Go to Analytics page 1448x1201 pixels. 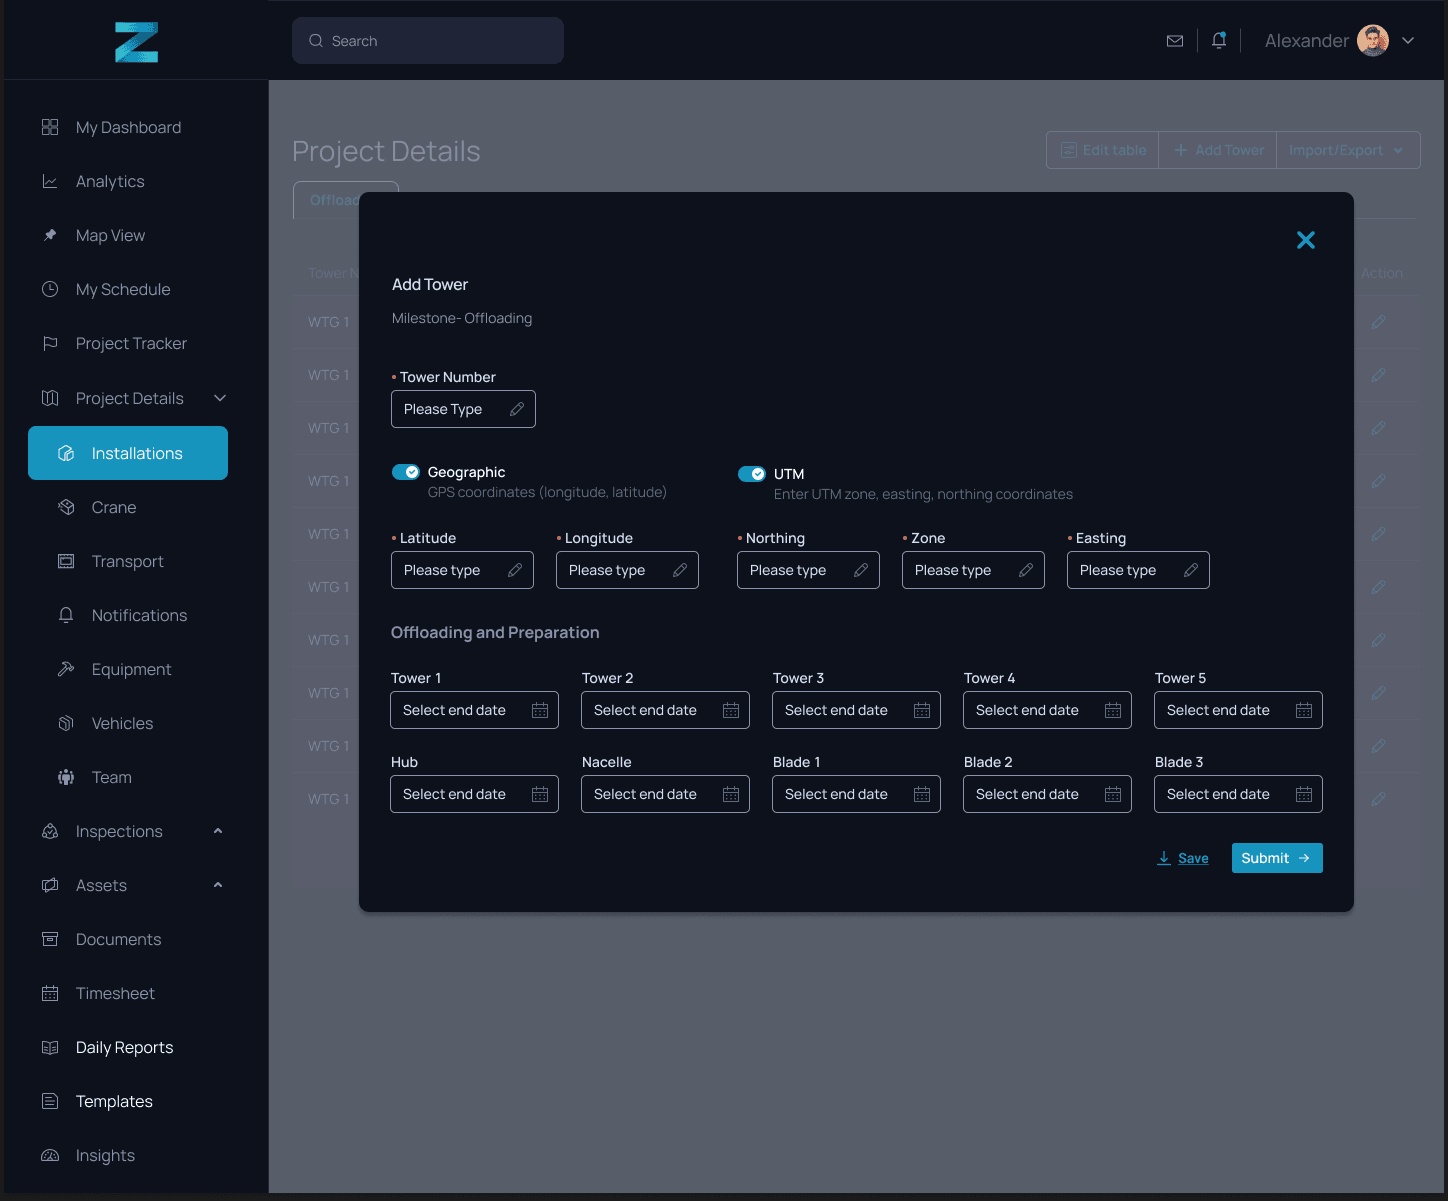point(110,181)
